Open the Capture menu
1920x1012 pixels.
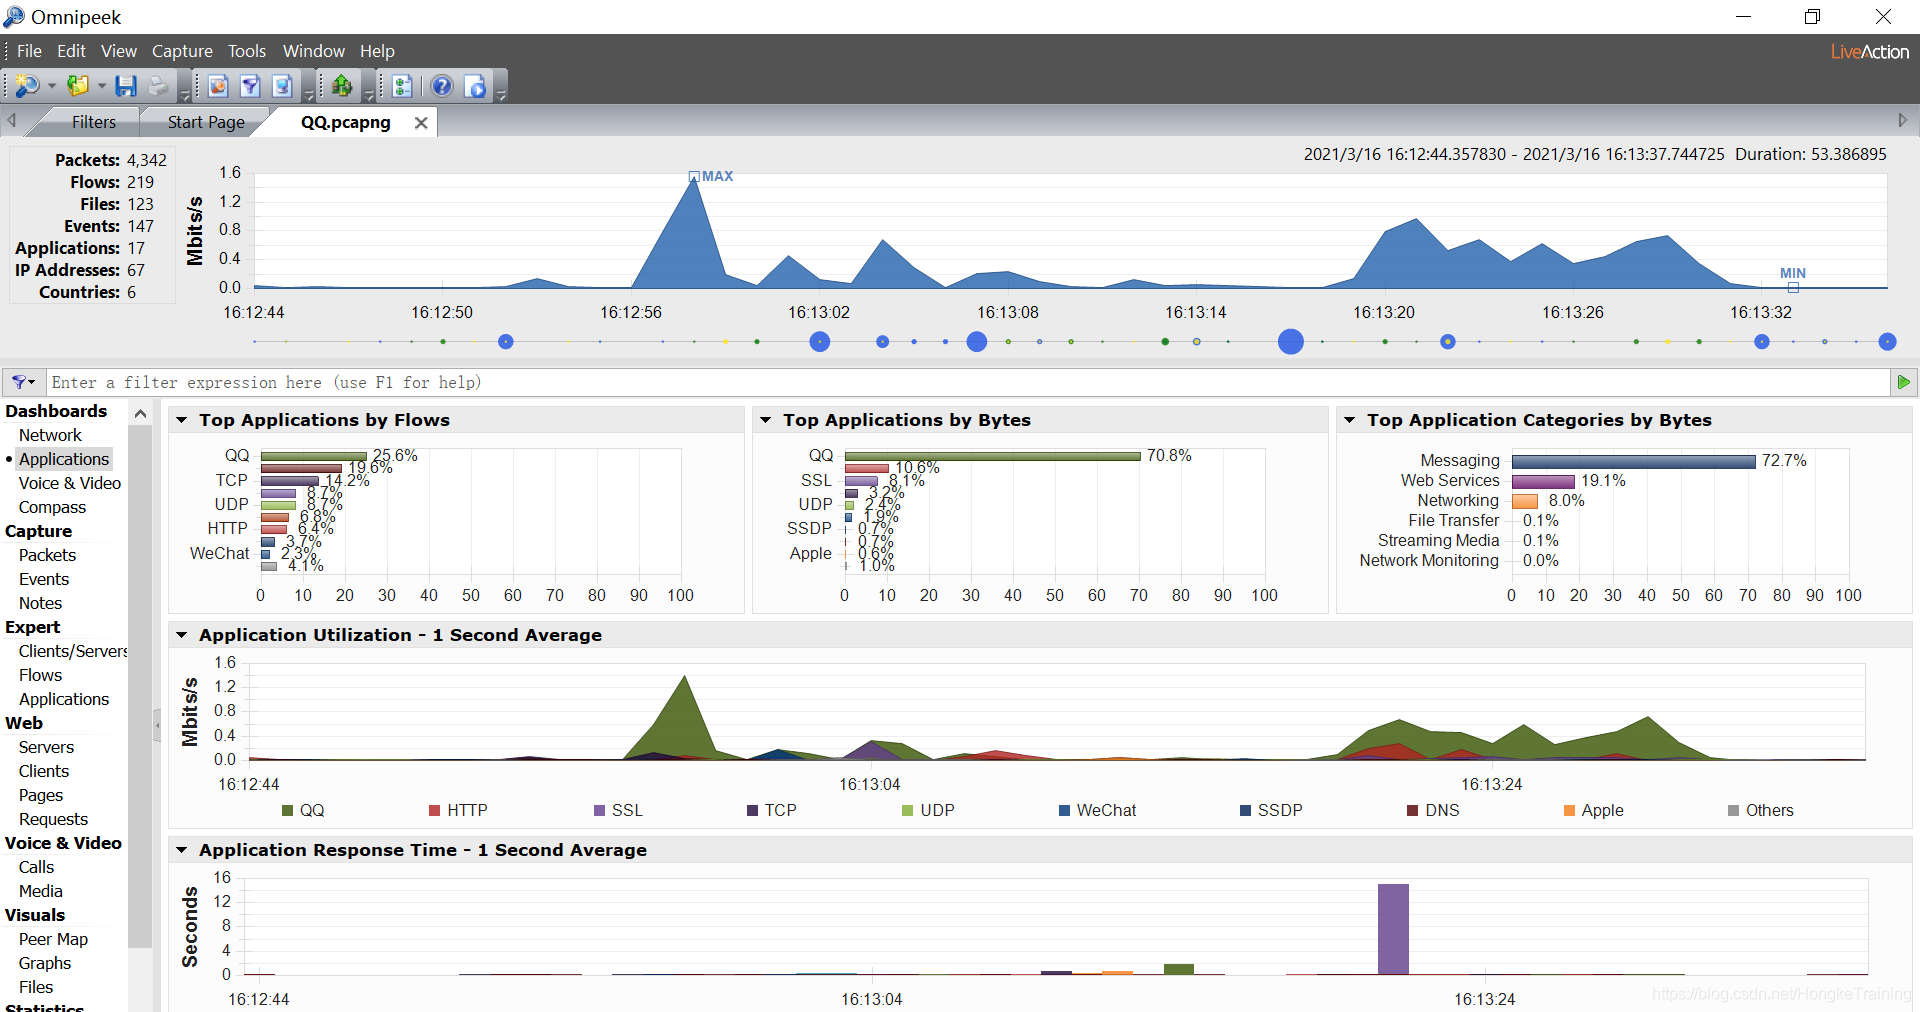pyautogui.click(x=182, y=51)
